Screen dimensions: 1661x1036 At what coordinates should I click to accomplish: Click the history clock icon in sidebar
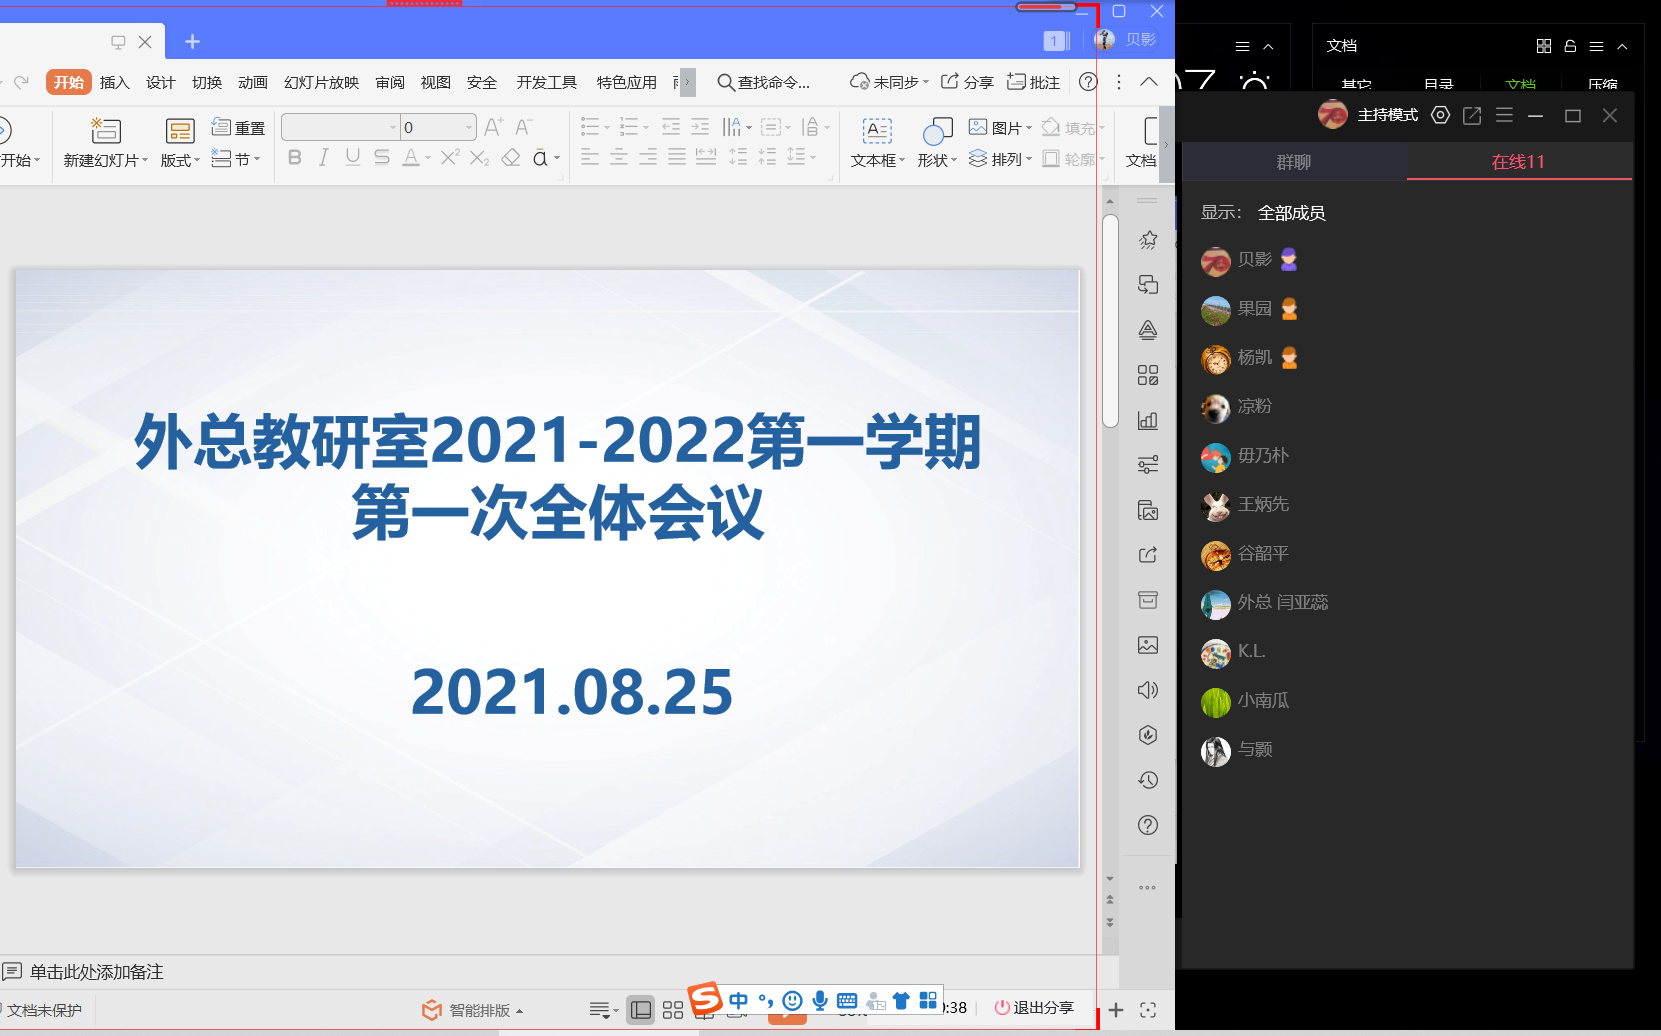[1148, 780]
